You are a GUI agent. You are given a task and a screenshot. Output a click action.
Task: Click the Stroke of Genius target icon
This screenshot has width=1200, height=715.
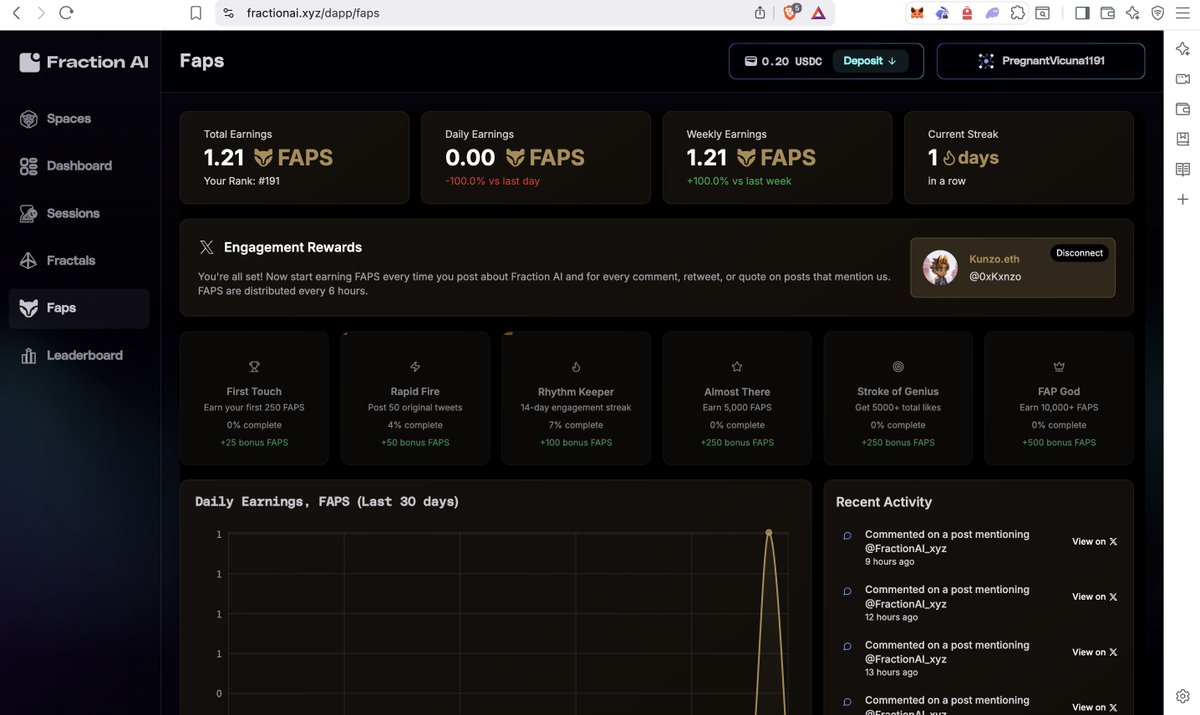pyautogui.click(x=898, y=367)
